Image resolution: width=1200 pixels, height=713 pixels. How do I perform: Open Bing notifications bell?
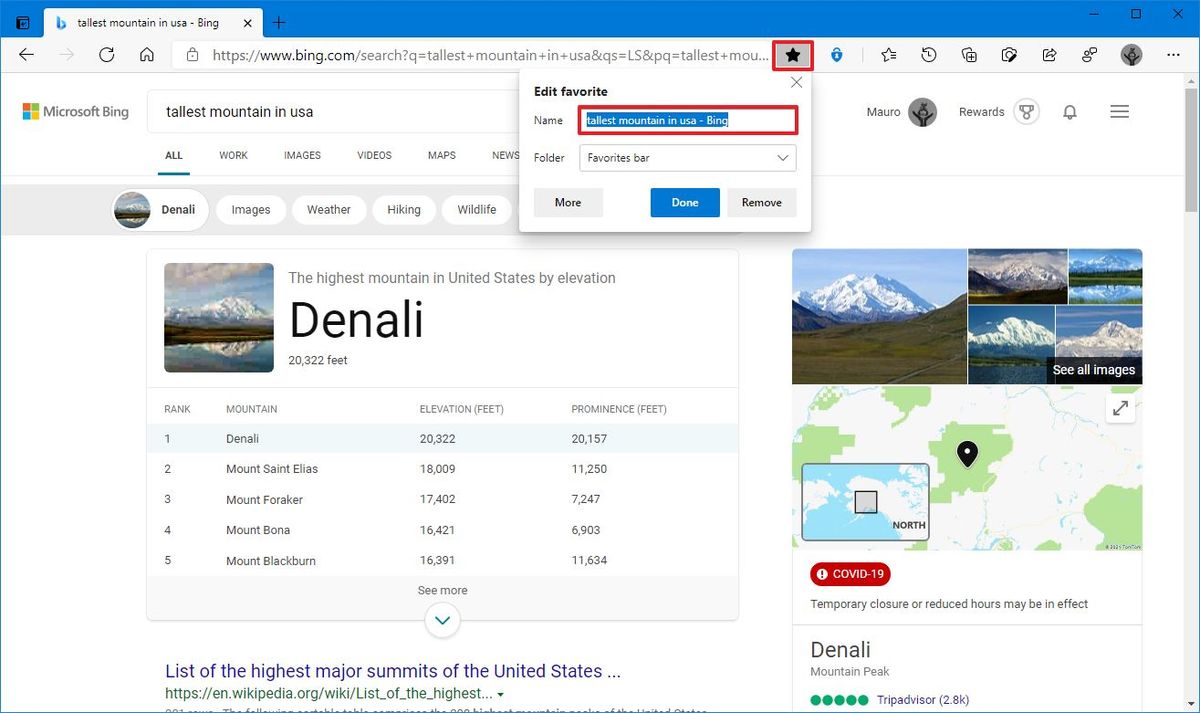[x=1070, y=112]
